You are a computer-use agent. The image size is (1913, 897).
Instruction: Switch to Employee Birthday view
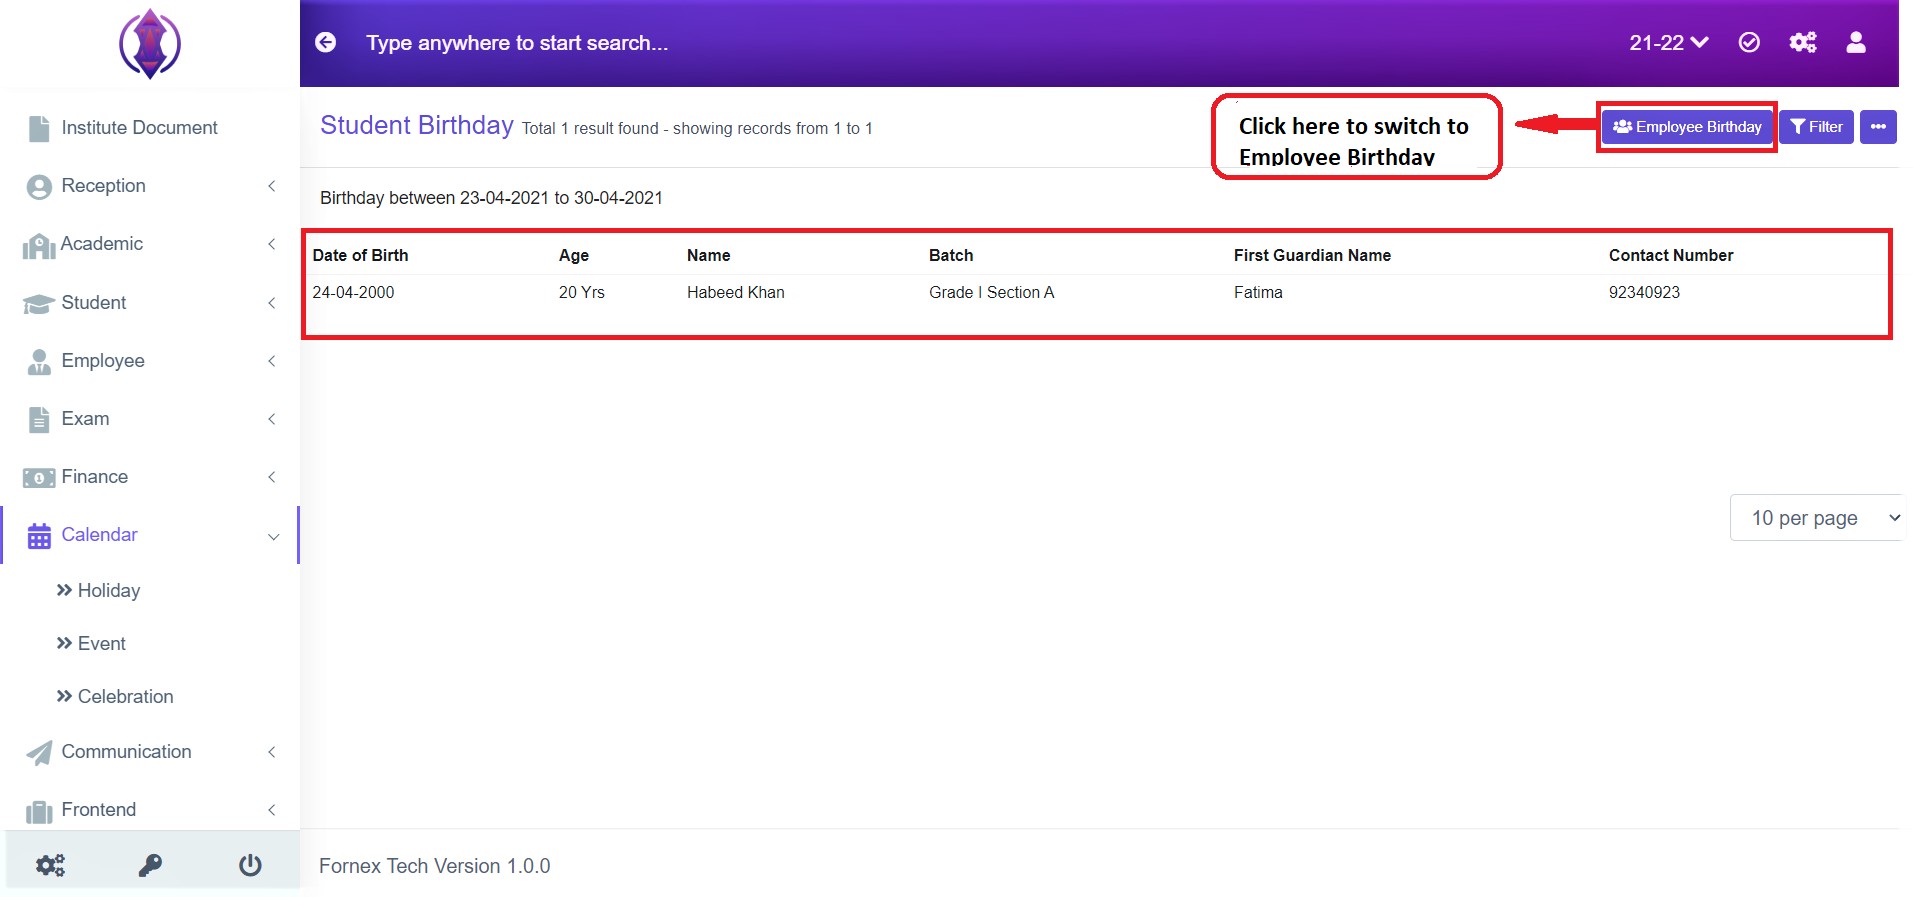(x=1687, y=127)
